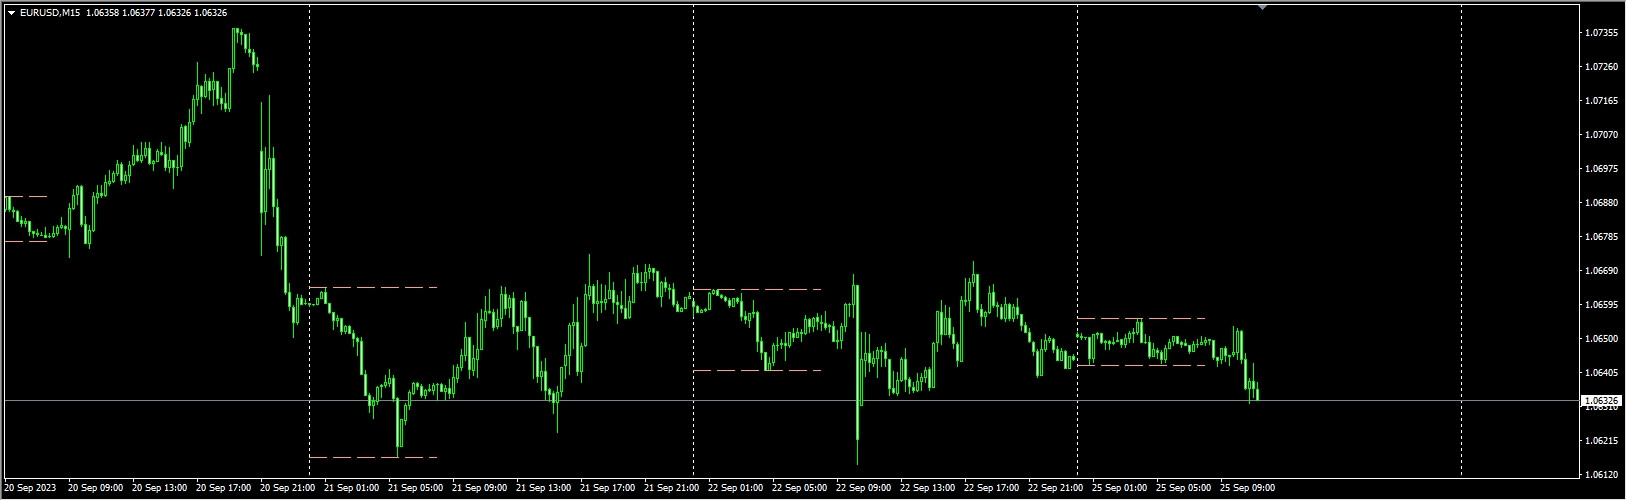Click the 20 Sep 2023 time label

[x=29, y=489]
